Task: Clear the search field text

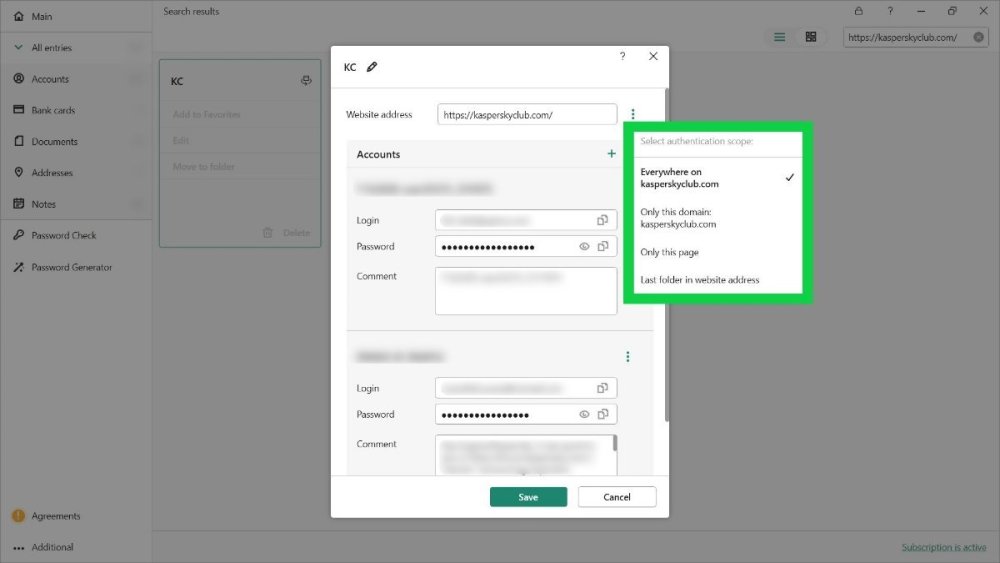Action: (978, 37)
